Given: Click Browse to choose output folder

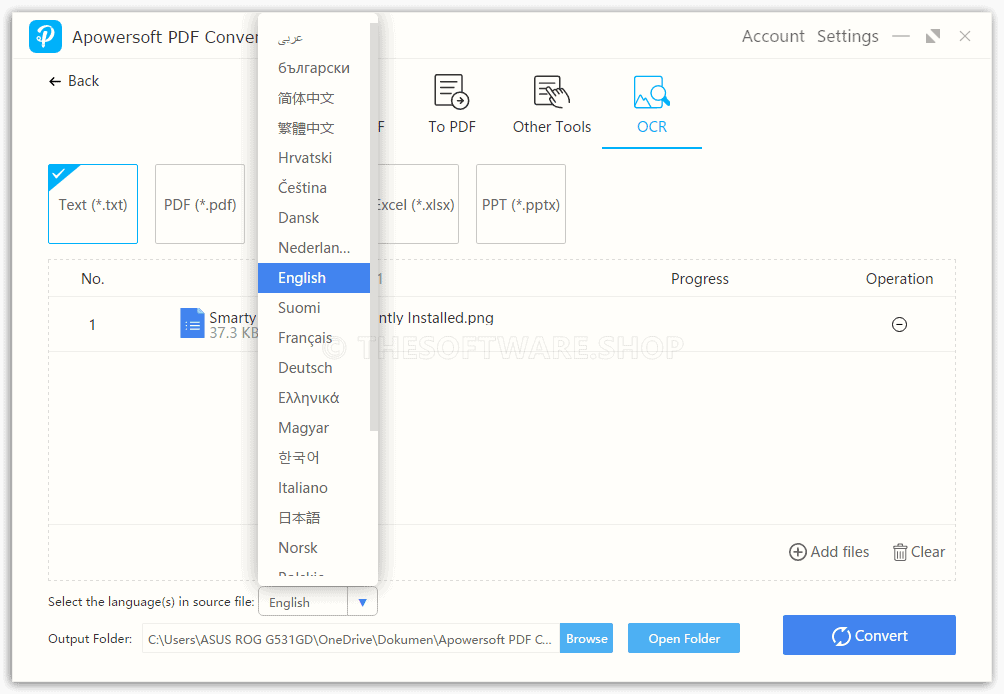Looking at the screenshot, I should point(587,638).
